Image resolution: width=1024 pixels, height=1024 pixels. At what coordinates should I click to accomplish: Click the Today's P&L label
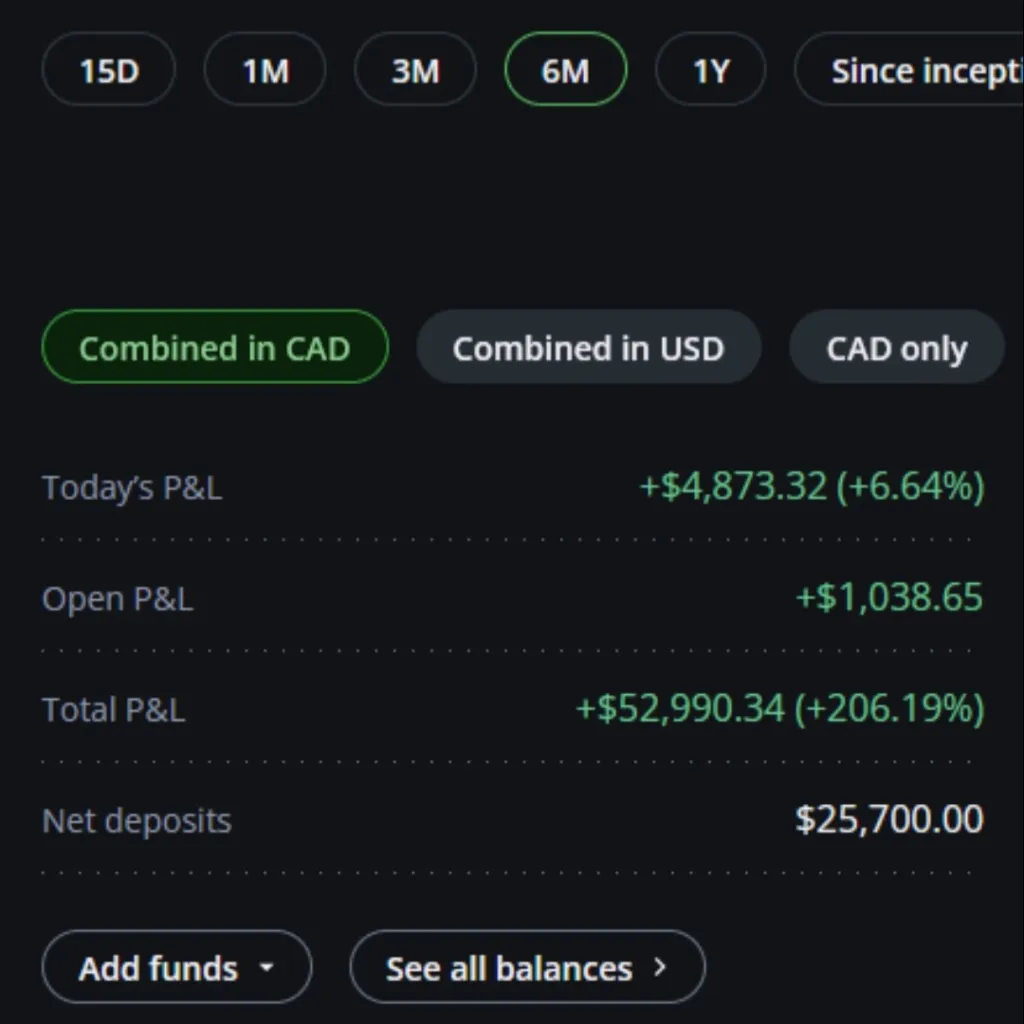point(132,488)
